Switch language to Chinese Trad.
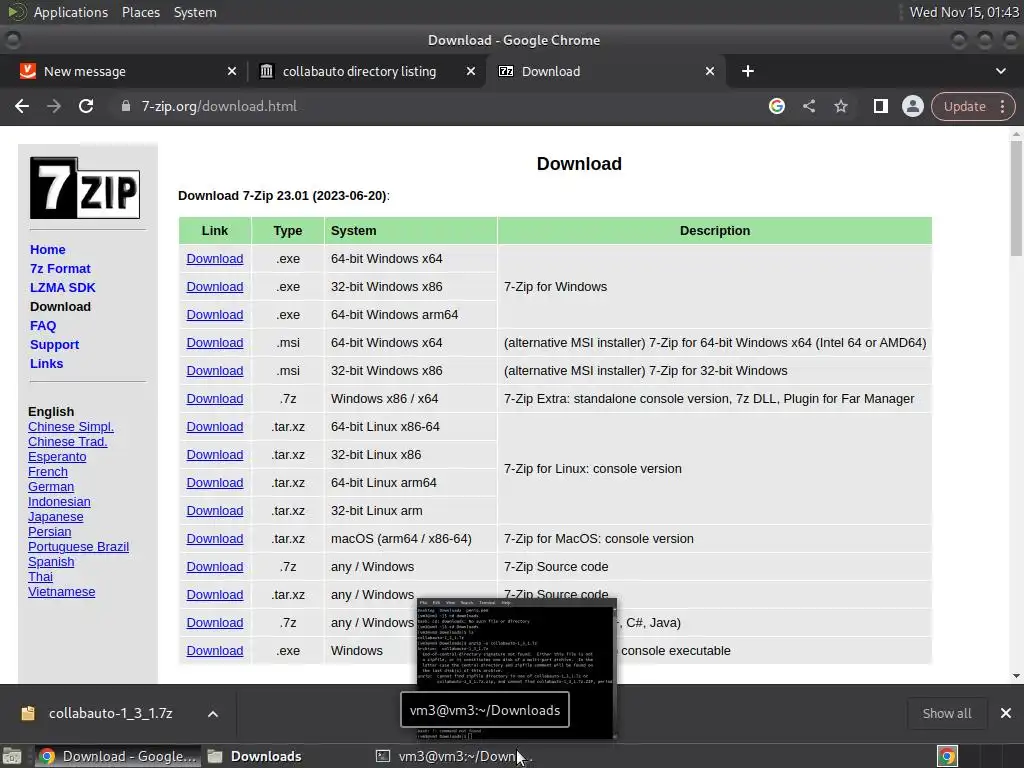This screenshot has width=1024, height=768. tap(67, 441)
